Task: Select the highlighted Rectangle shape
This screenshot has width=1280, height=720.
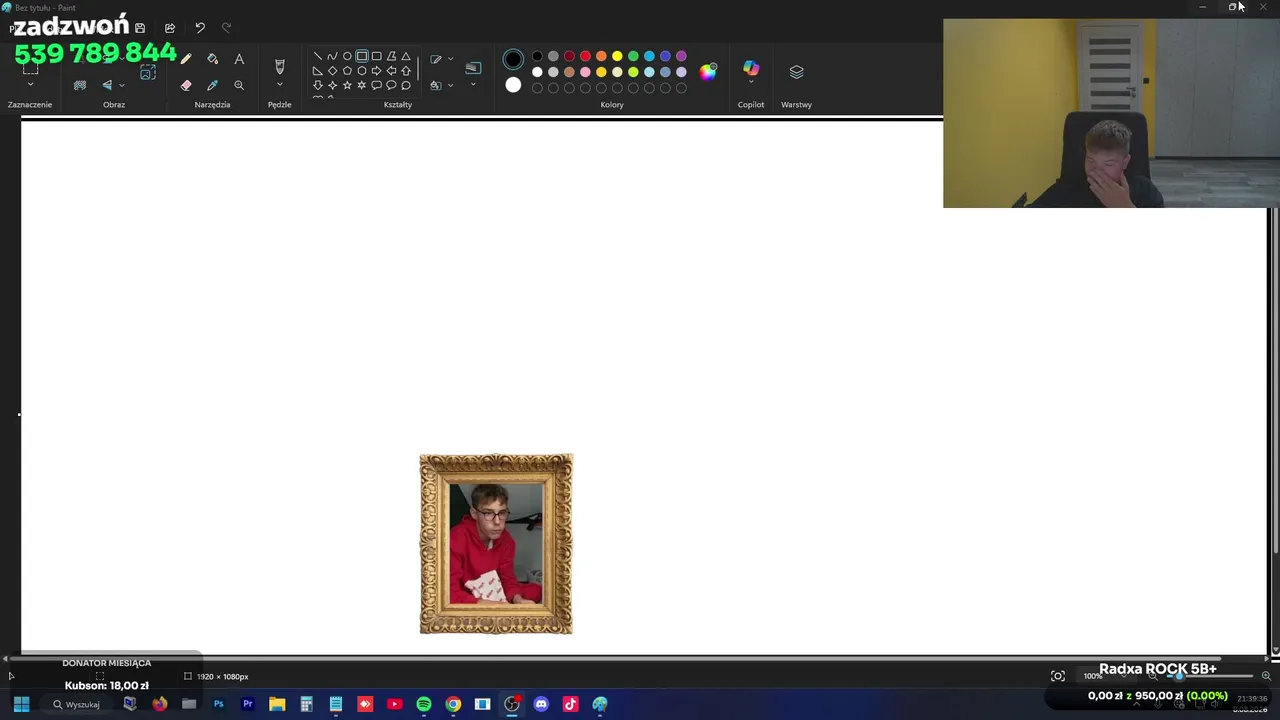Action: [x=362, y=56]
